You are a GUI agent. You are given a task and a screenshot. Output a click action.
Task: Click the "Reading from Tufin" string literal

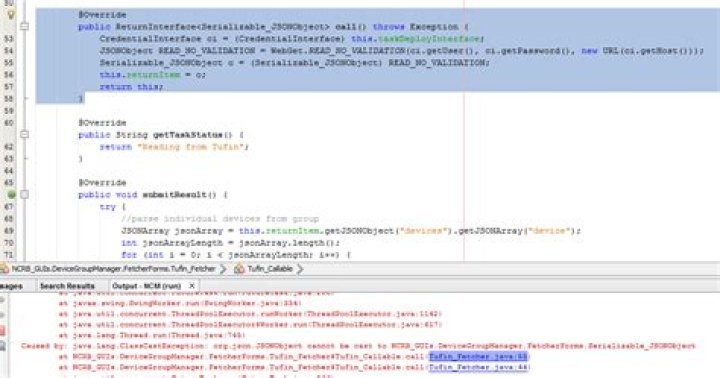(191, 147)
